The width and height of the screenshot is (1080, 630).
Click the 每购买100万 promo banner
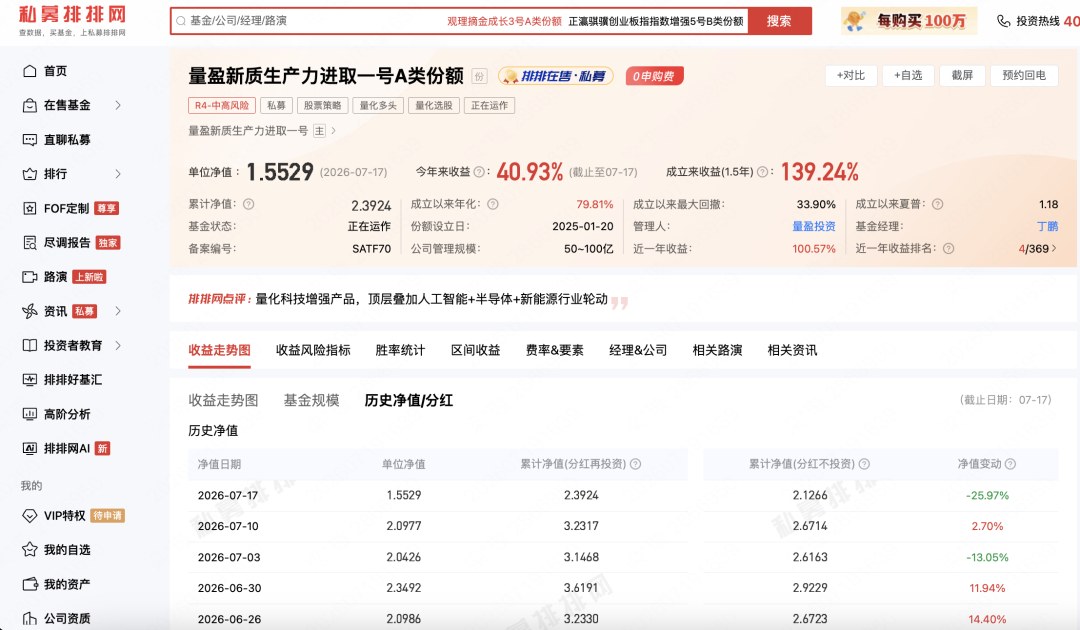click(909, 21)
